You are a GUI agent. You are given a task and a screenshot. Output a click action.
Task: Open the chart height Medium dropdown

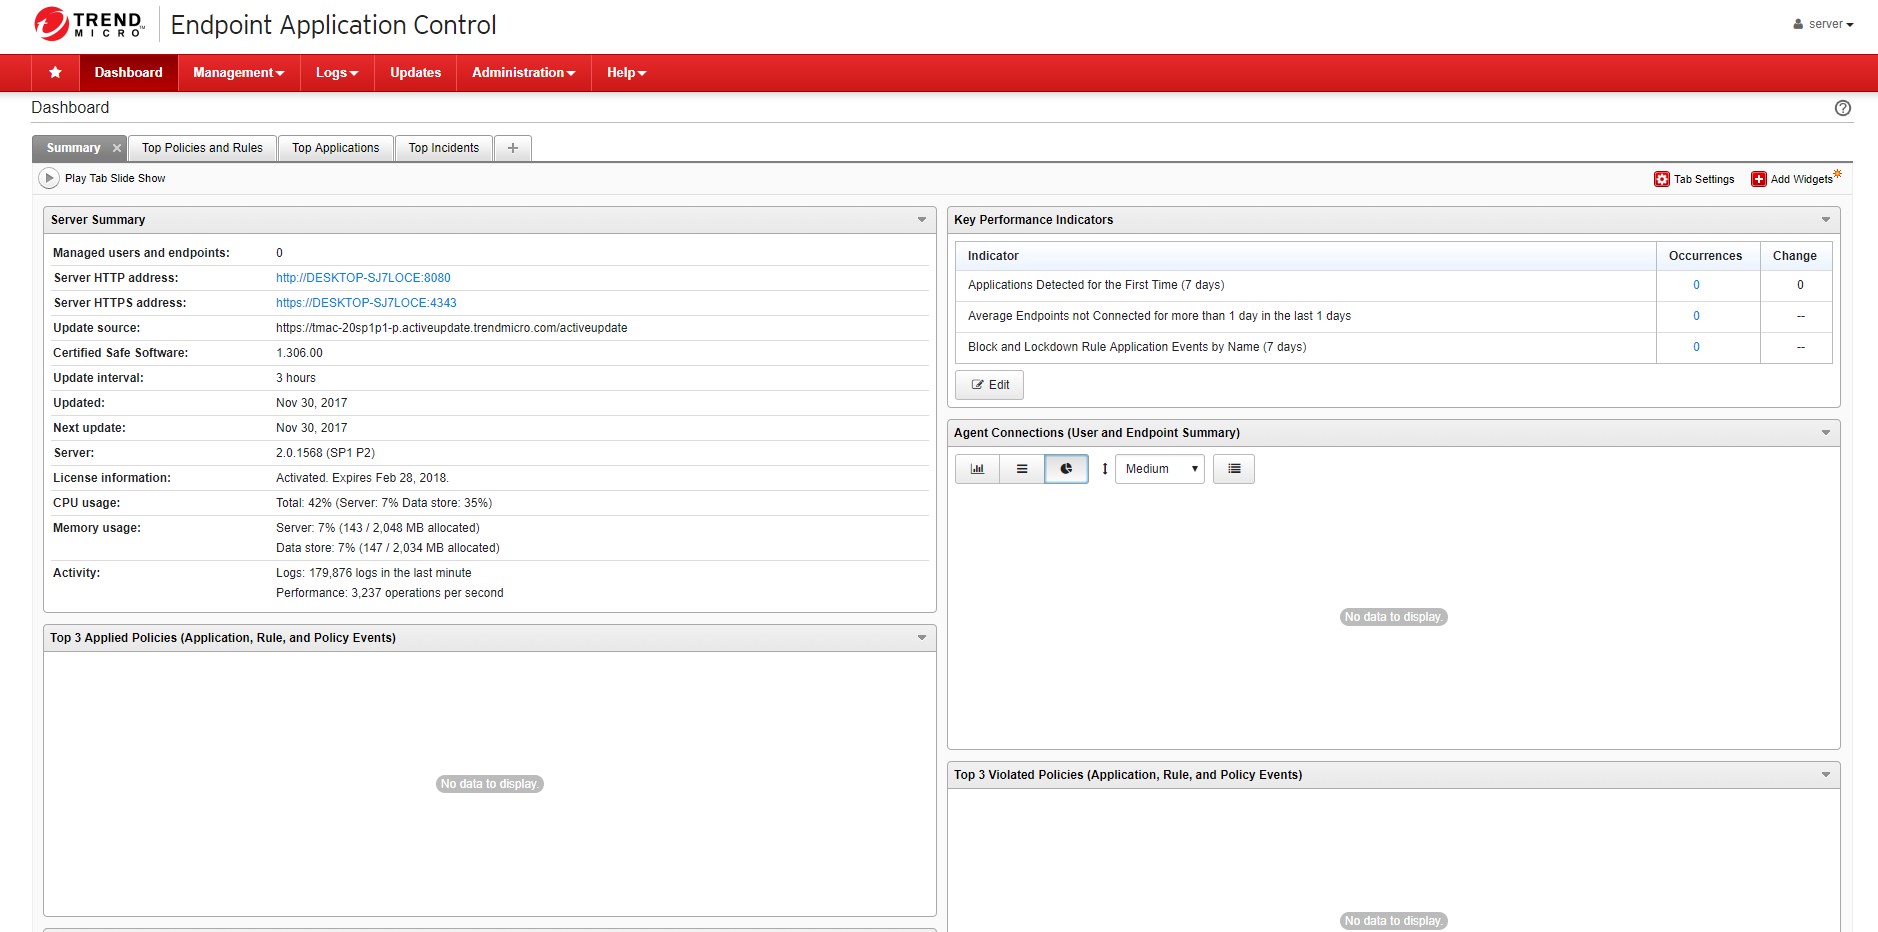coord(1159,468)
